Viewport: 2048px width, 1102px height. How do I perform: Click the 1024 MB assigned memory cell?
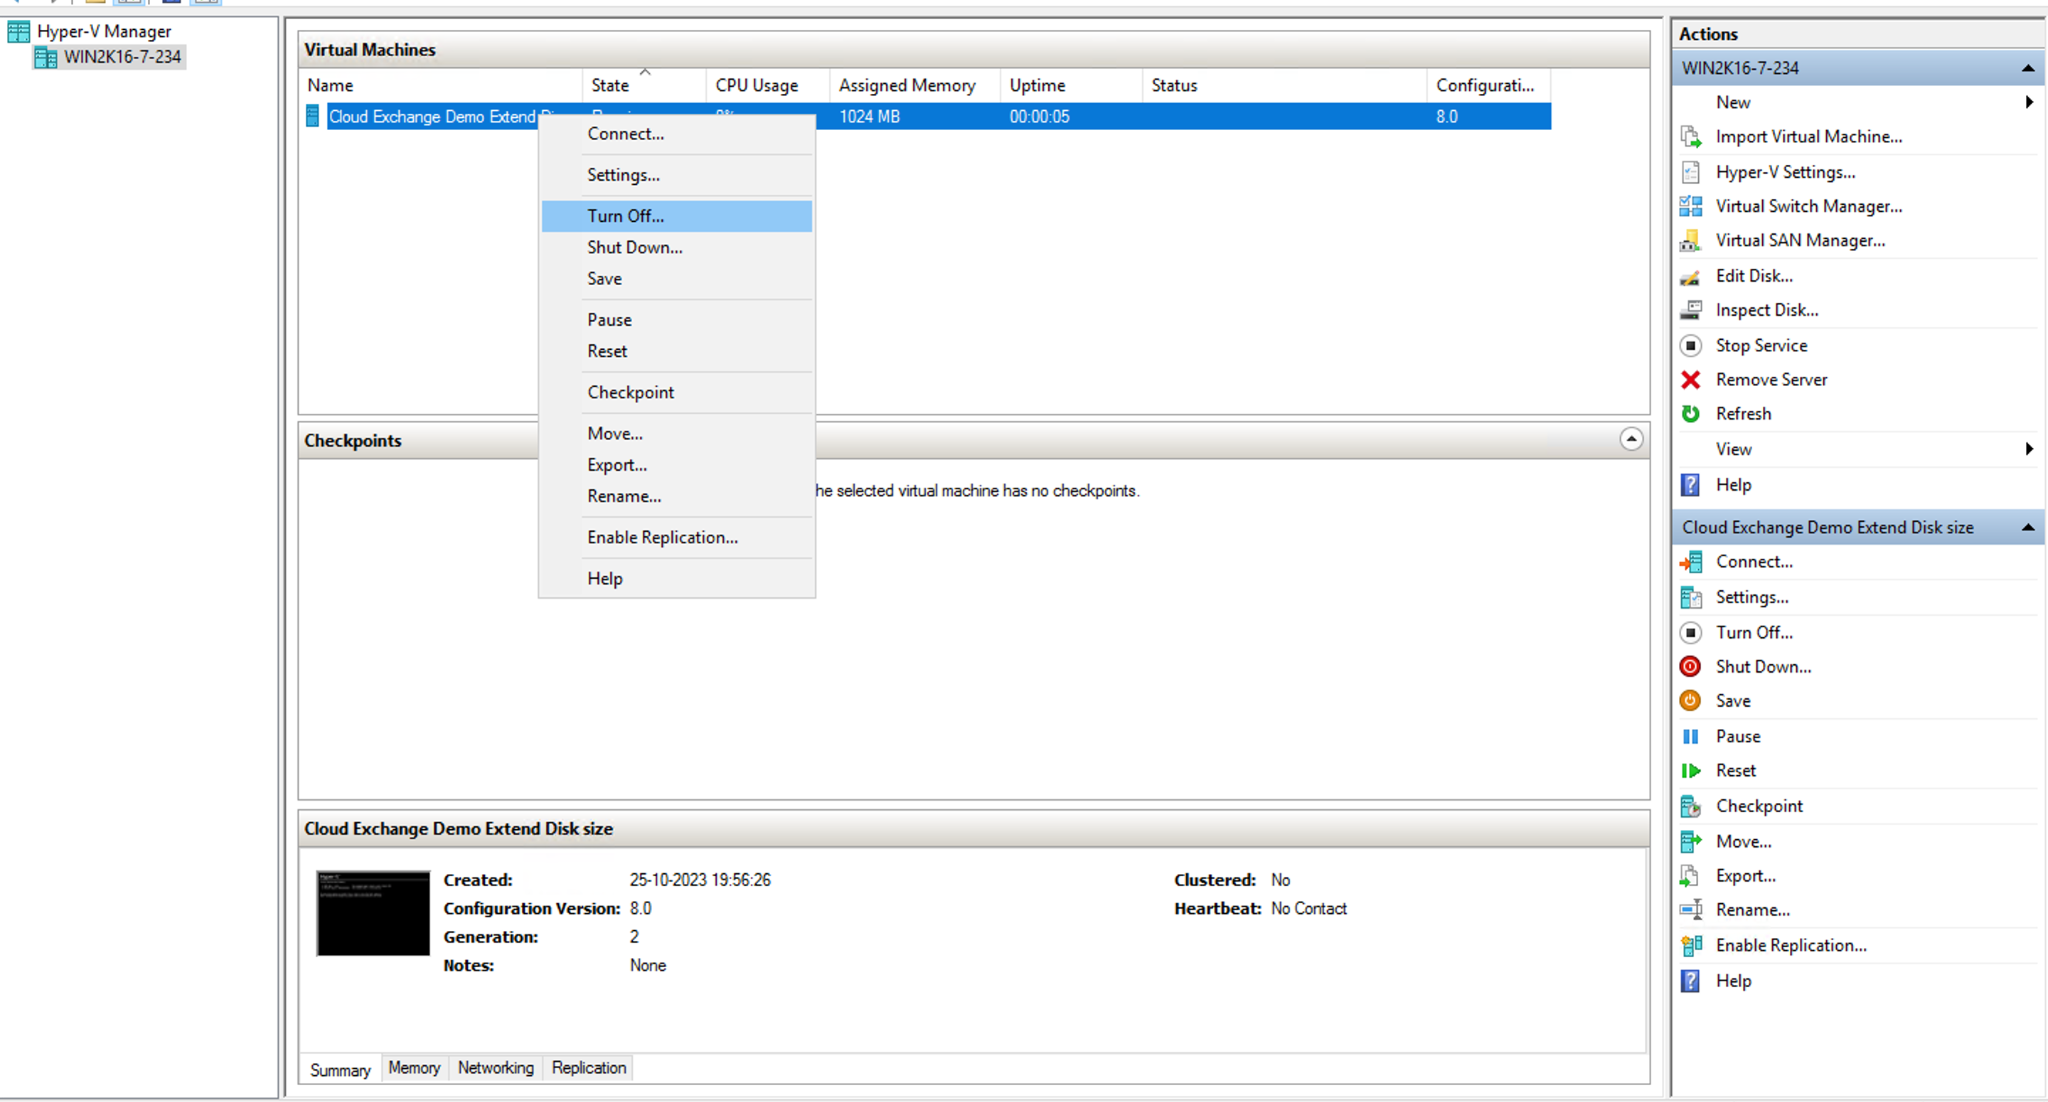pos(869,117)
